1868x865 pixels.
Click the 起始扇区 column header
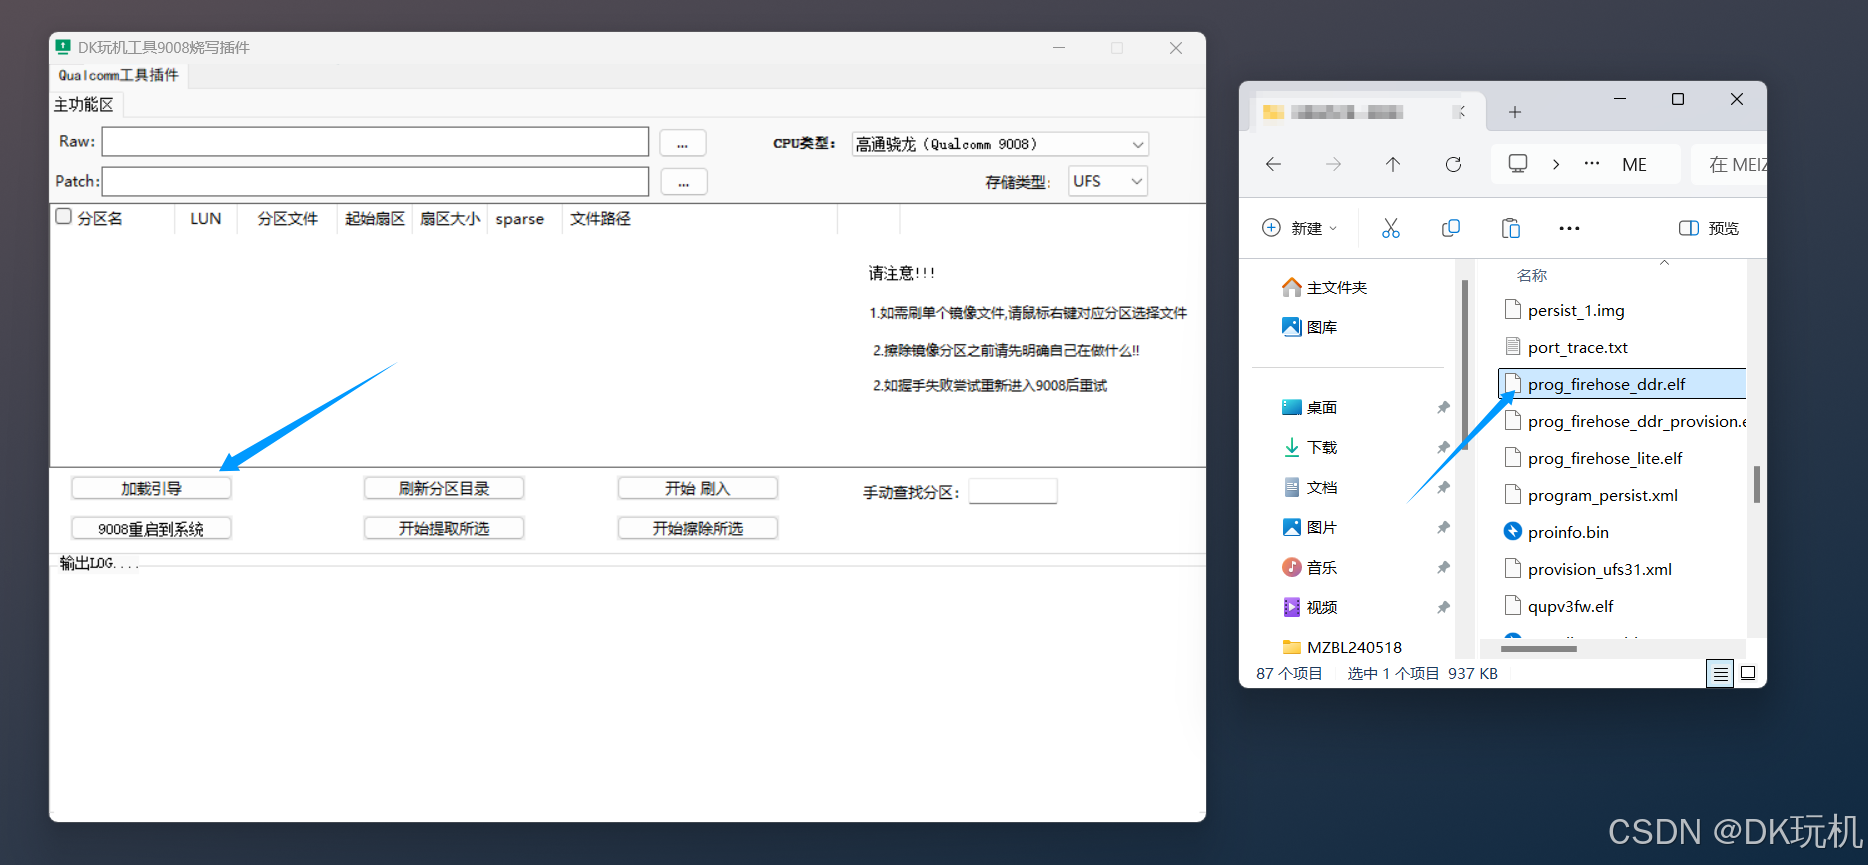[x=375, y=218]
